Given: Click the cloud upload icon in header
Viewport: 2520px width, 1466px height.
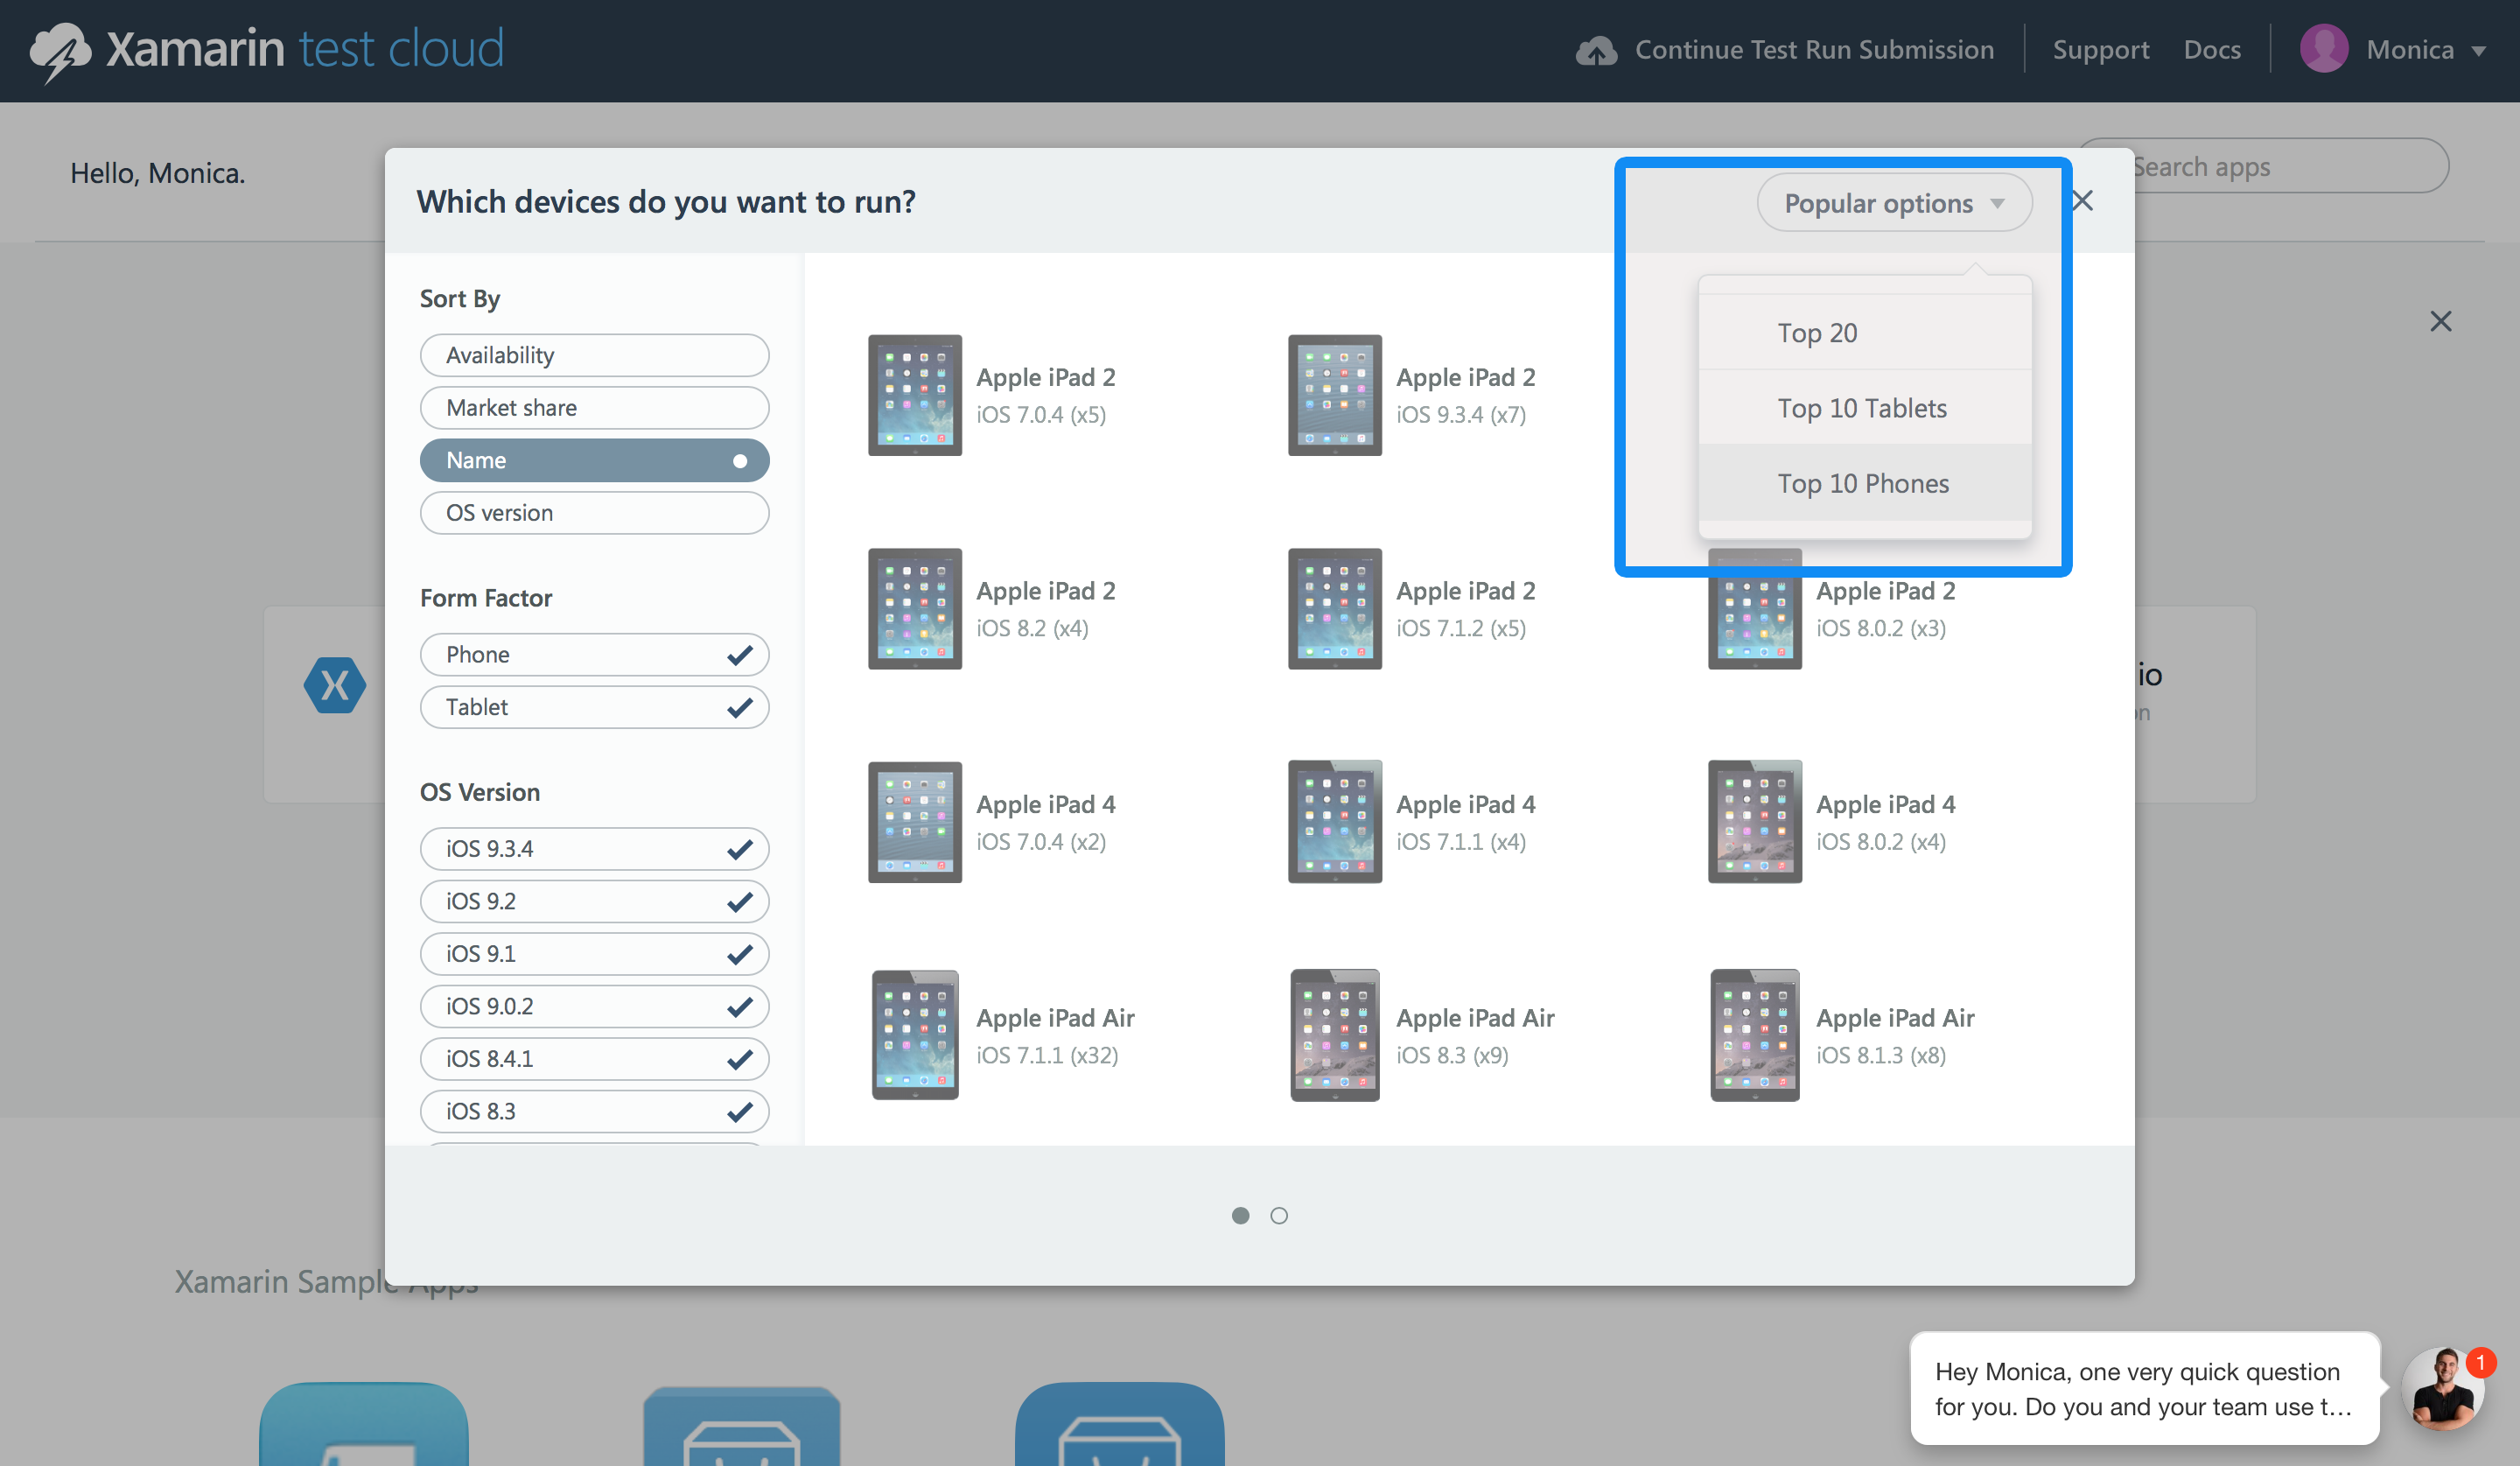Looking at the screenshot, I should (x=1596, y=51).
